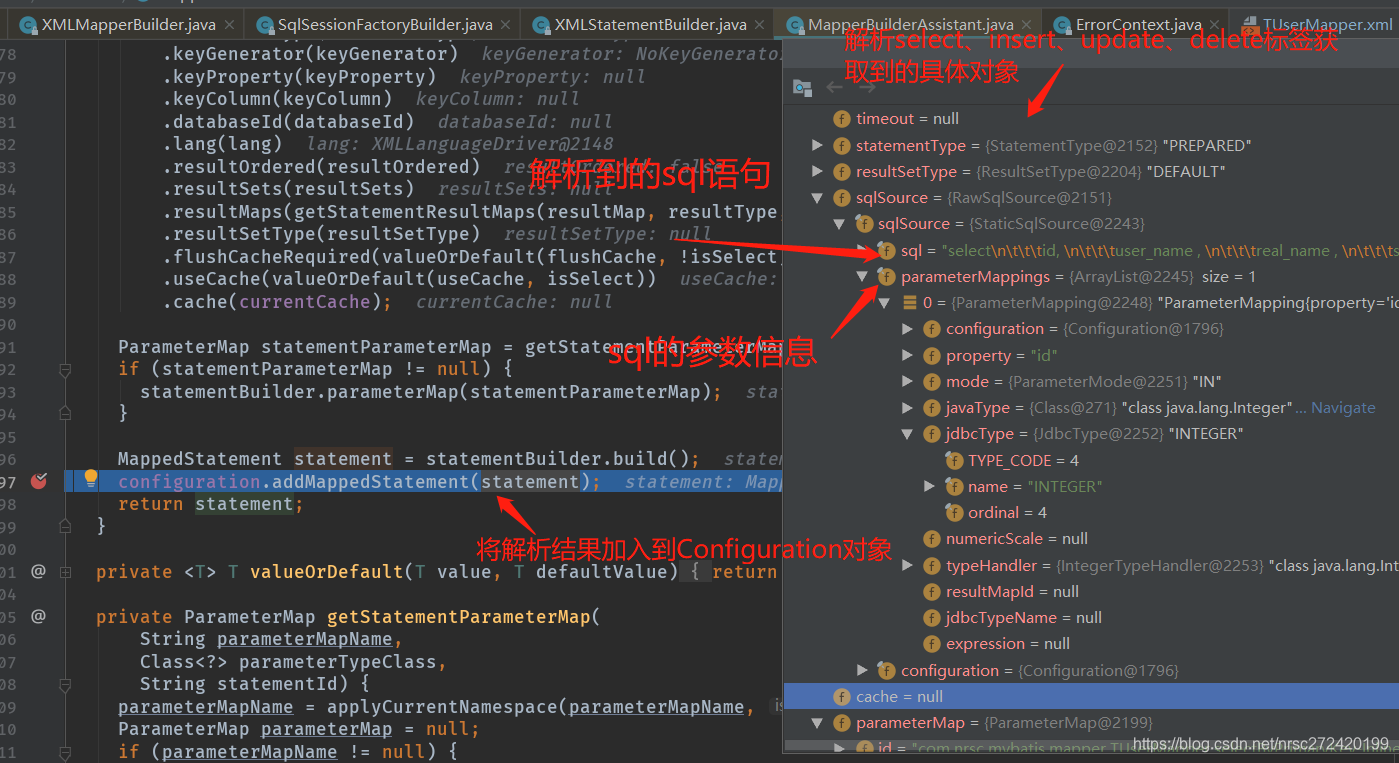Switch to XMLMapperBuilder.java tab
Image resolution: width=1399 pixels, height=763 pixels.
click(x=125, y=24)
